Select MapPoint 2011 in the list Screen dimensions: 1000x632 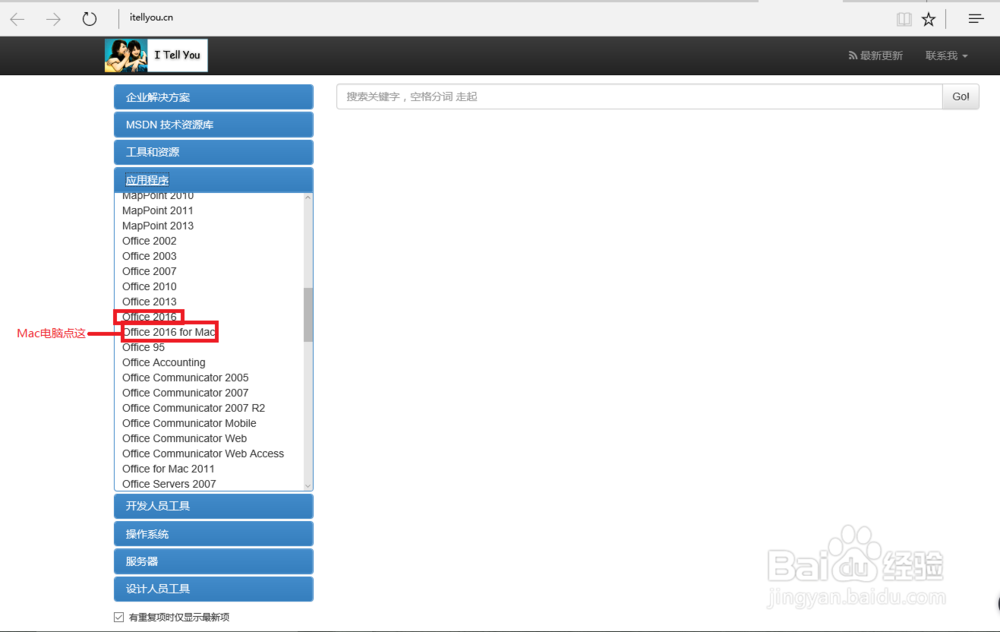point(158,210)
